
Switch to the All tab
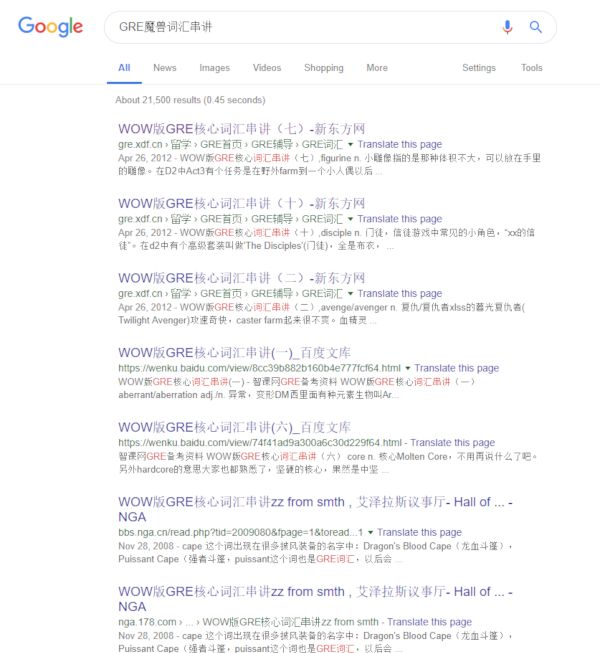124,68
